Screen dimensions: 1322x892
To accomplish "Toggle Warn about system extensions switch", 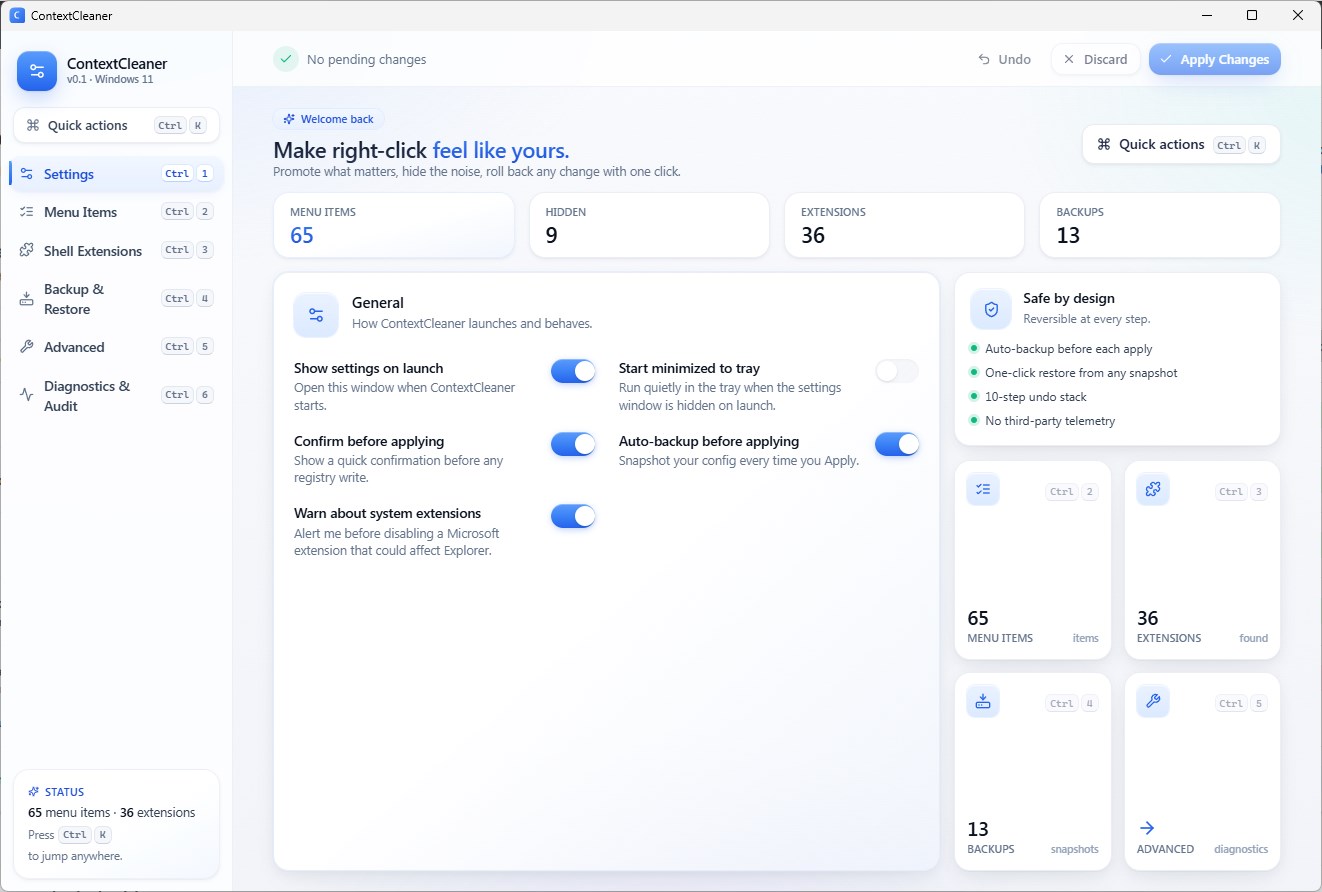I will coord(573,516).
